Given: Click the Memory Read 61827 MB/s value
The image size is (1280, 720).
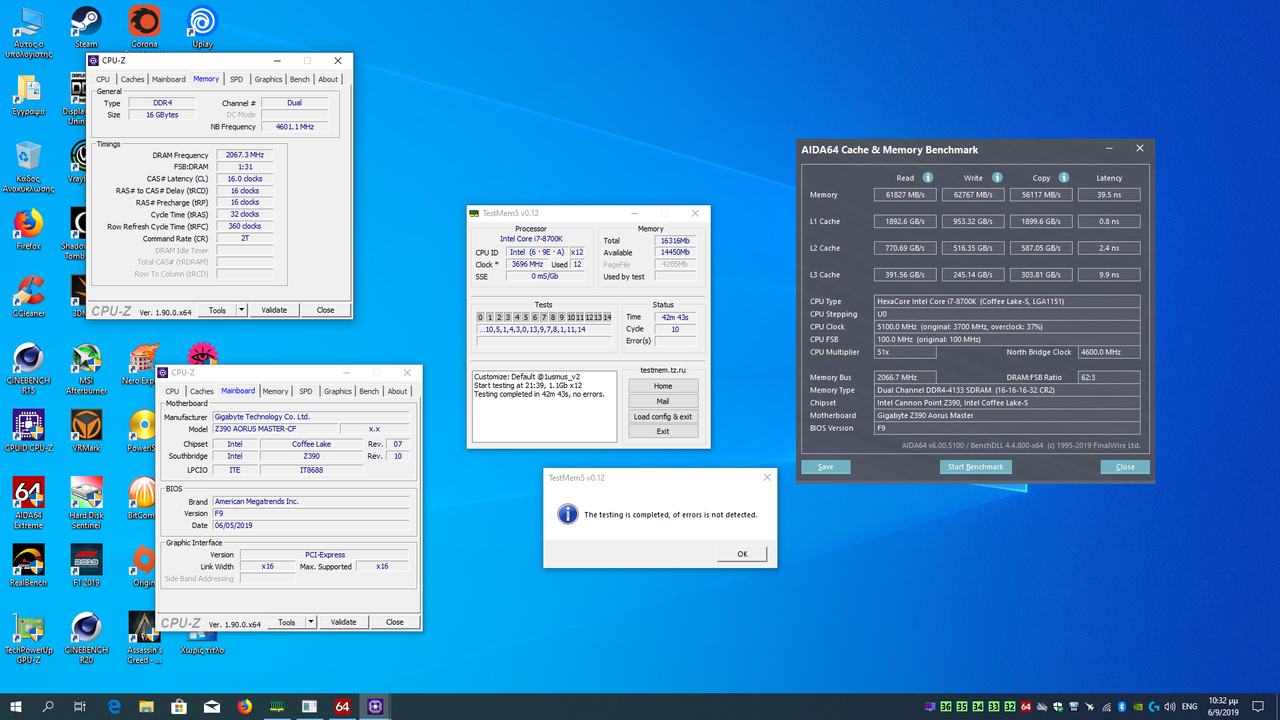Looking at the screenshot, I should point(905,195).
